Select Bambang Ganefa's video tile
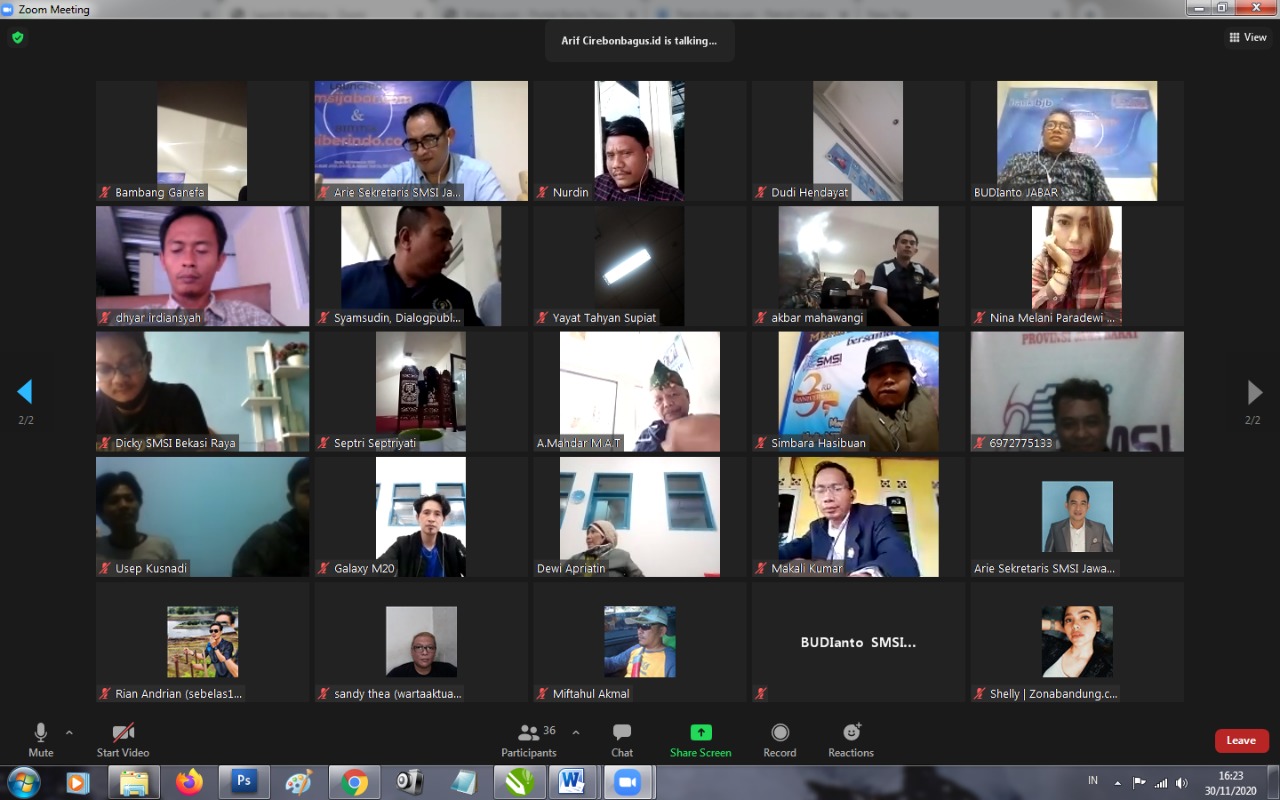The width and height of the screenshot is (1280, 800). click(202, 141)
